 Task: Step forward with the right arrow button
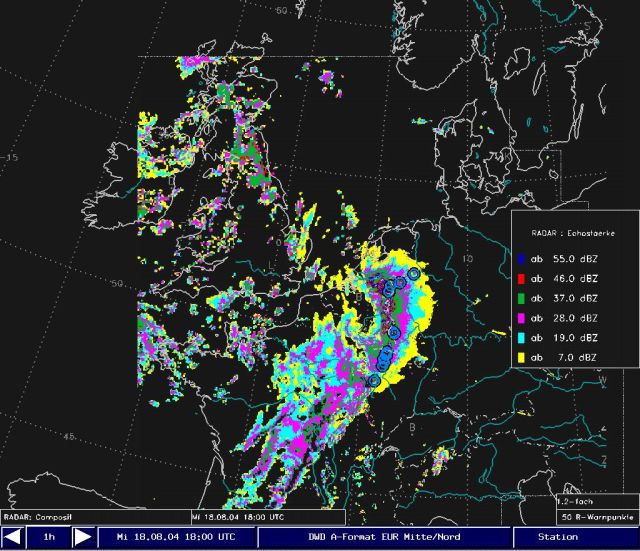pyautogui.click(x=84, y=538)
